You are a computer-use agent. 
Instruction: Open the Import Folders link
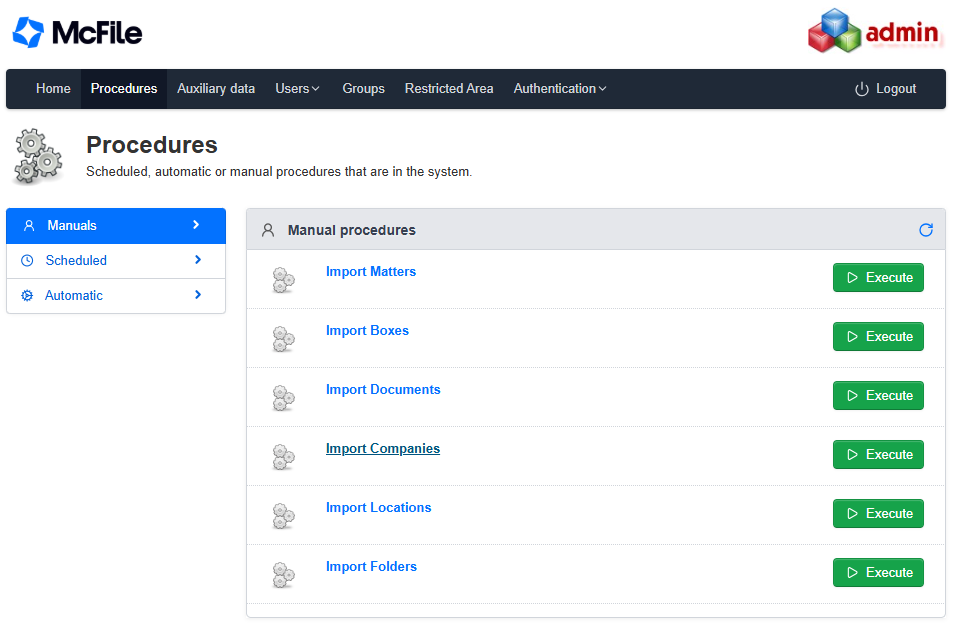click(371, 567)
